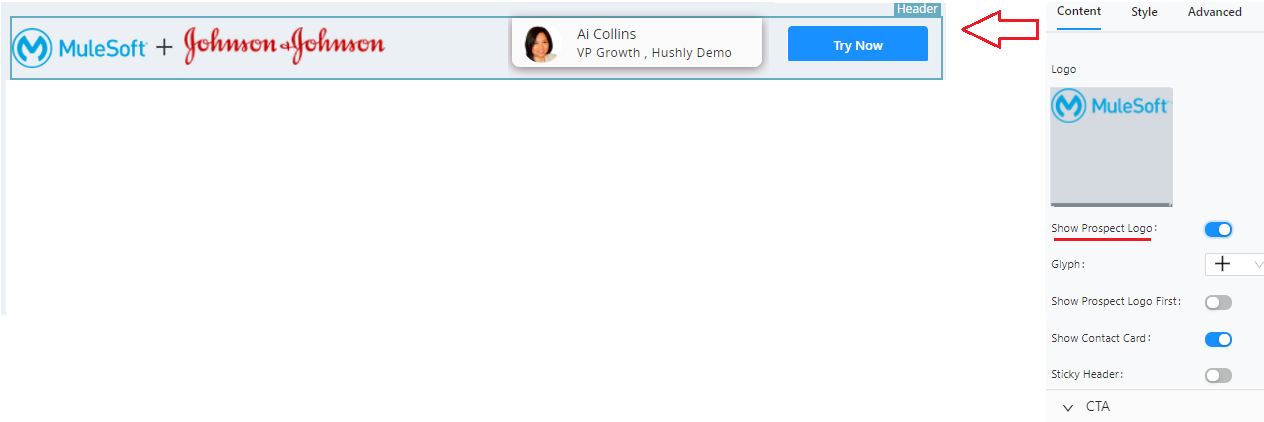Screen dimensions: 1264x422
Task: Click the plus glyph between header logos
Action: 164,46
